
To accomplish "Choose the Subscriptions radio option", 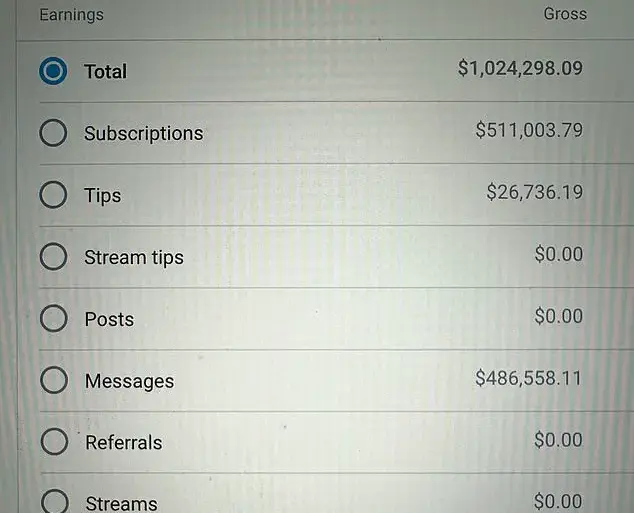I will [54, 133].
